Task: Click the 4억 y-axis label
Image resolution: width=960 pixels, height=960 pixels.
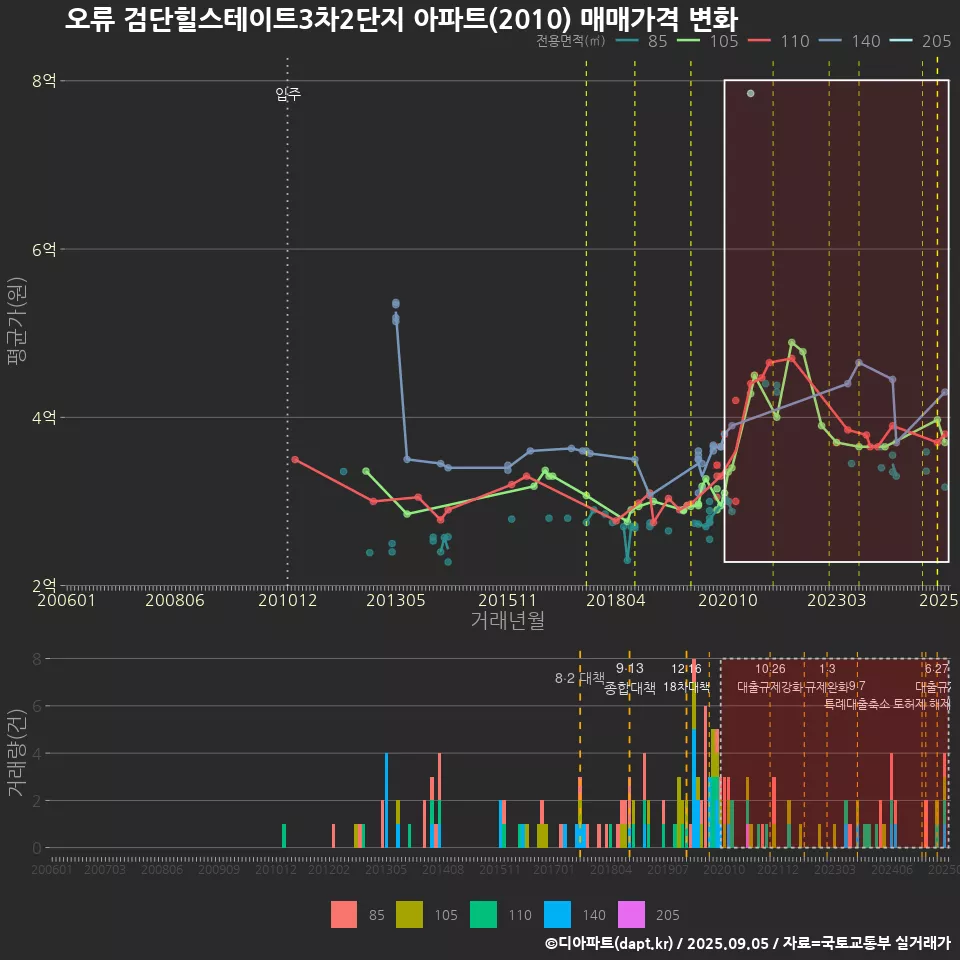Action: (x=44, y=418)
